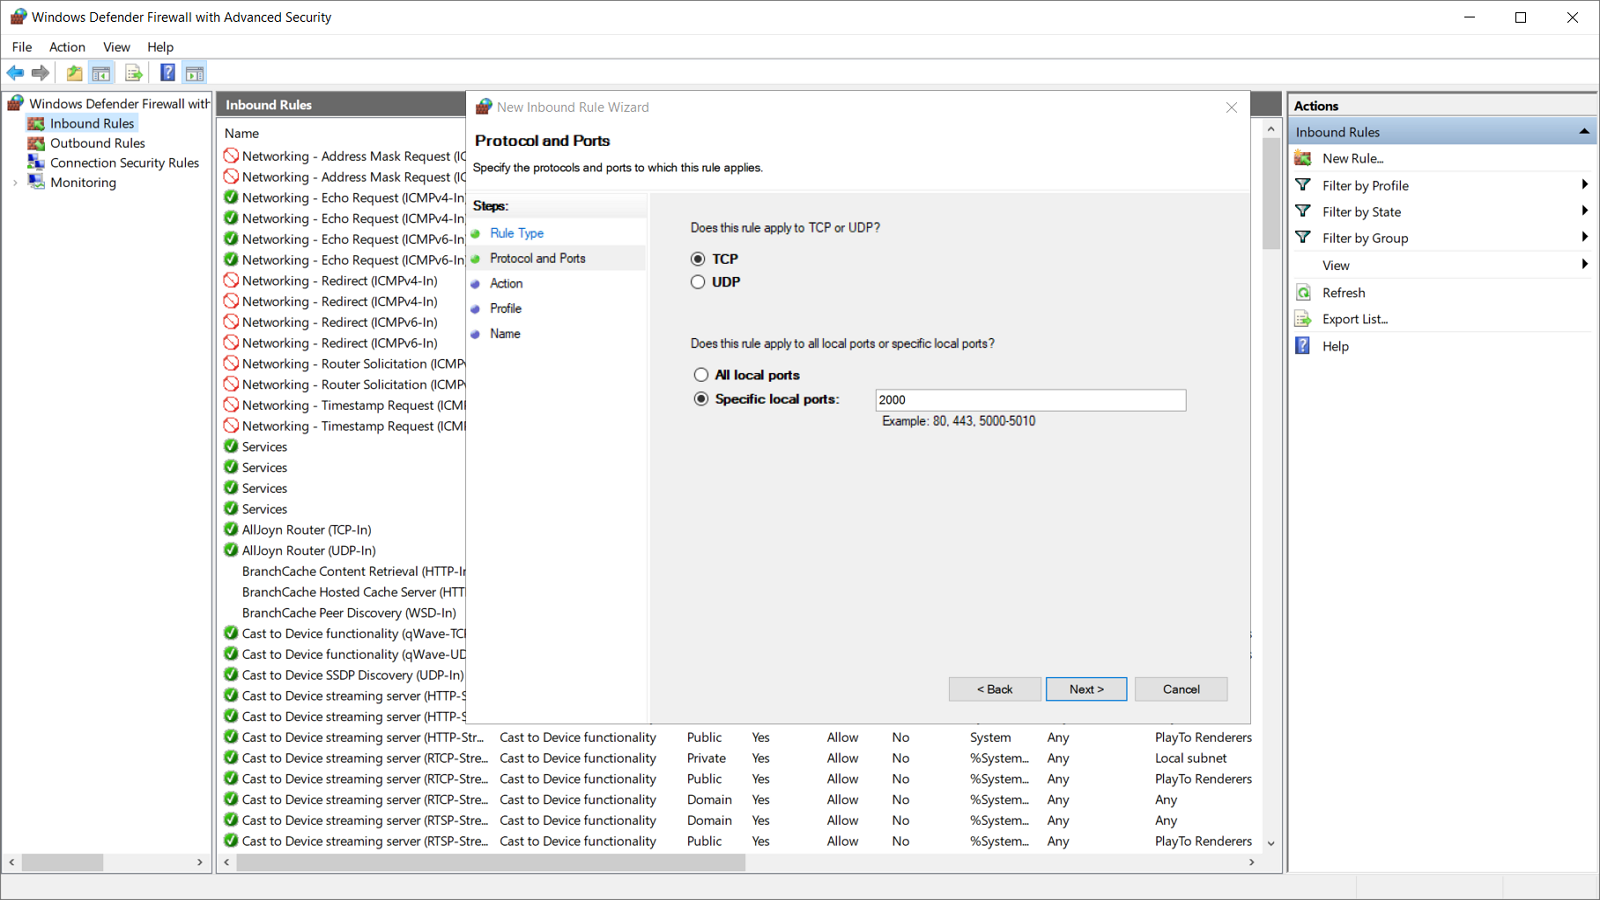Image resolution: width=1600 pixels, height=900 pixels.
Task: Choose All local ports option
Action: (701, 375)
